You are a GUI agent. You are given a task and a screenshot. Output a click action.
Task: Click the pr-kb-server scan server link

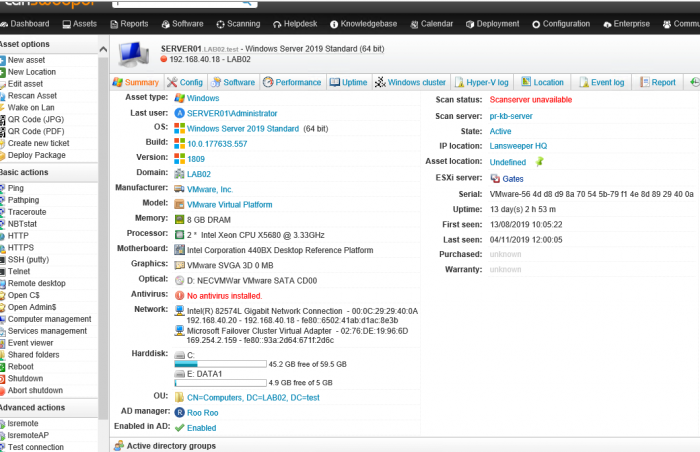click(x=511, y=116)
